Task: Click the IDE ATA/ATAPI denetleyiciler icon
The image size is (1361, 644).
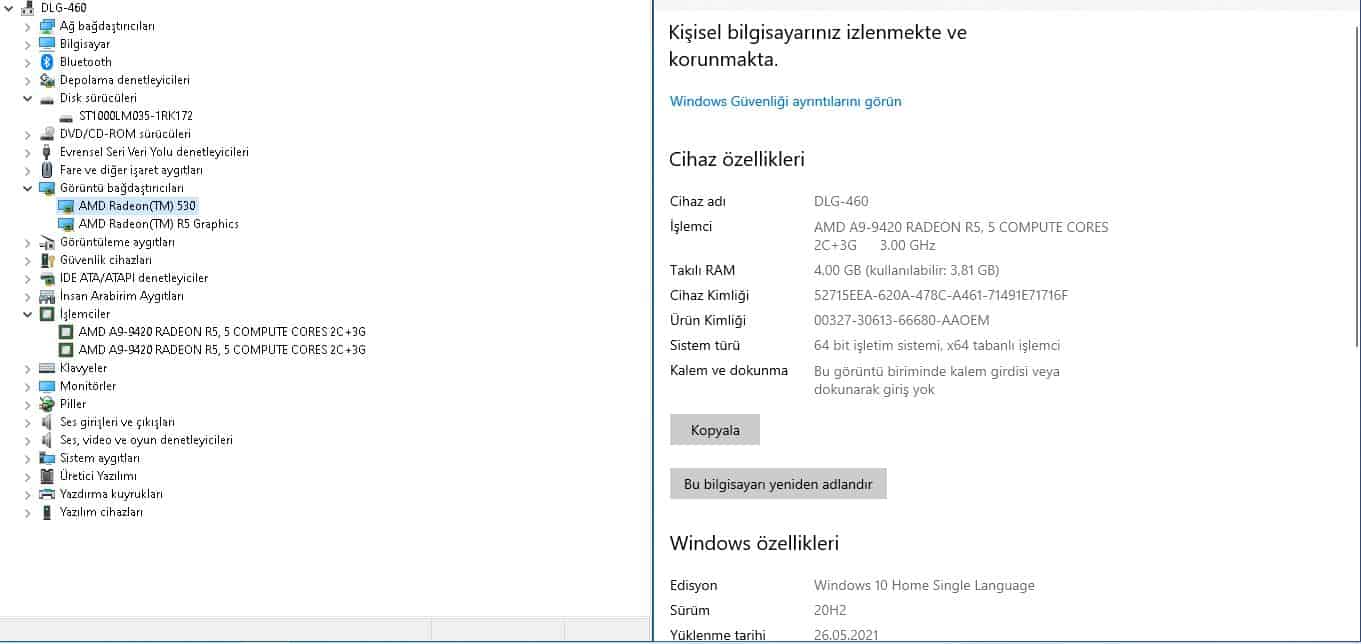Action: pos(46,278)
